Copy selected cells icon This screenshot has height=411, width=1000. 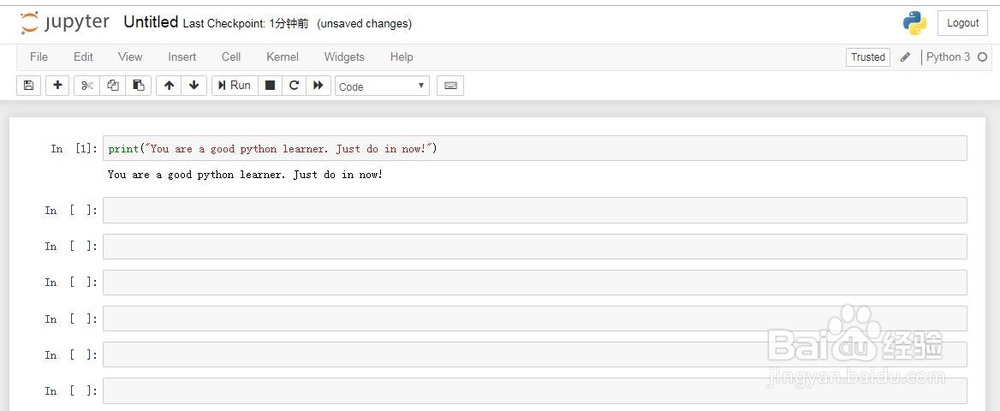click(x=113, y=86)
